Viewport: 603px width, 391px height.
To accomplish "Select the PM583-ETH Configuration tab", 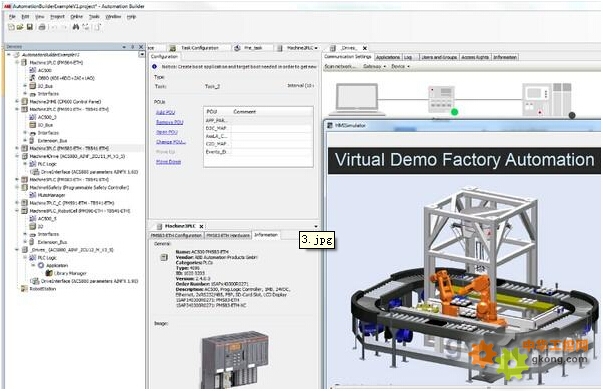I will click(176, 235).
